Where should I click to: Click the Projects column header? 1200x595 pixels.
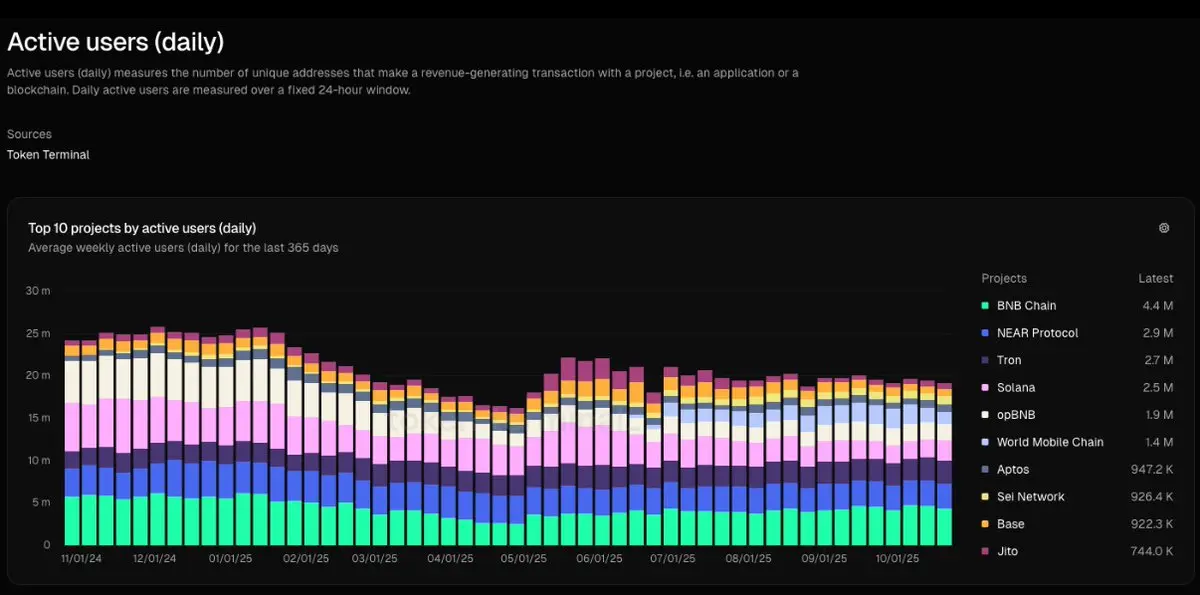(x=1004, y=279)
